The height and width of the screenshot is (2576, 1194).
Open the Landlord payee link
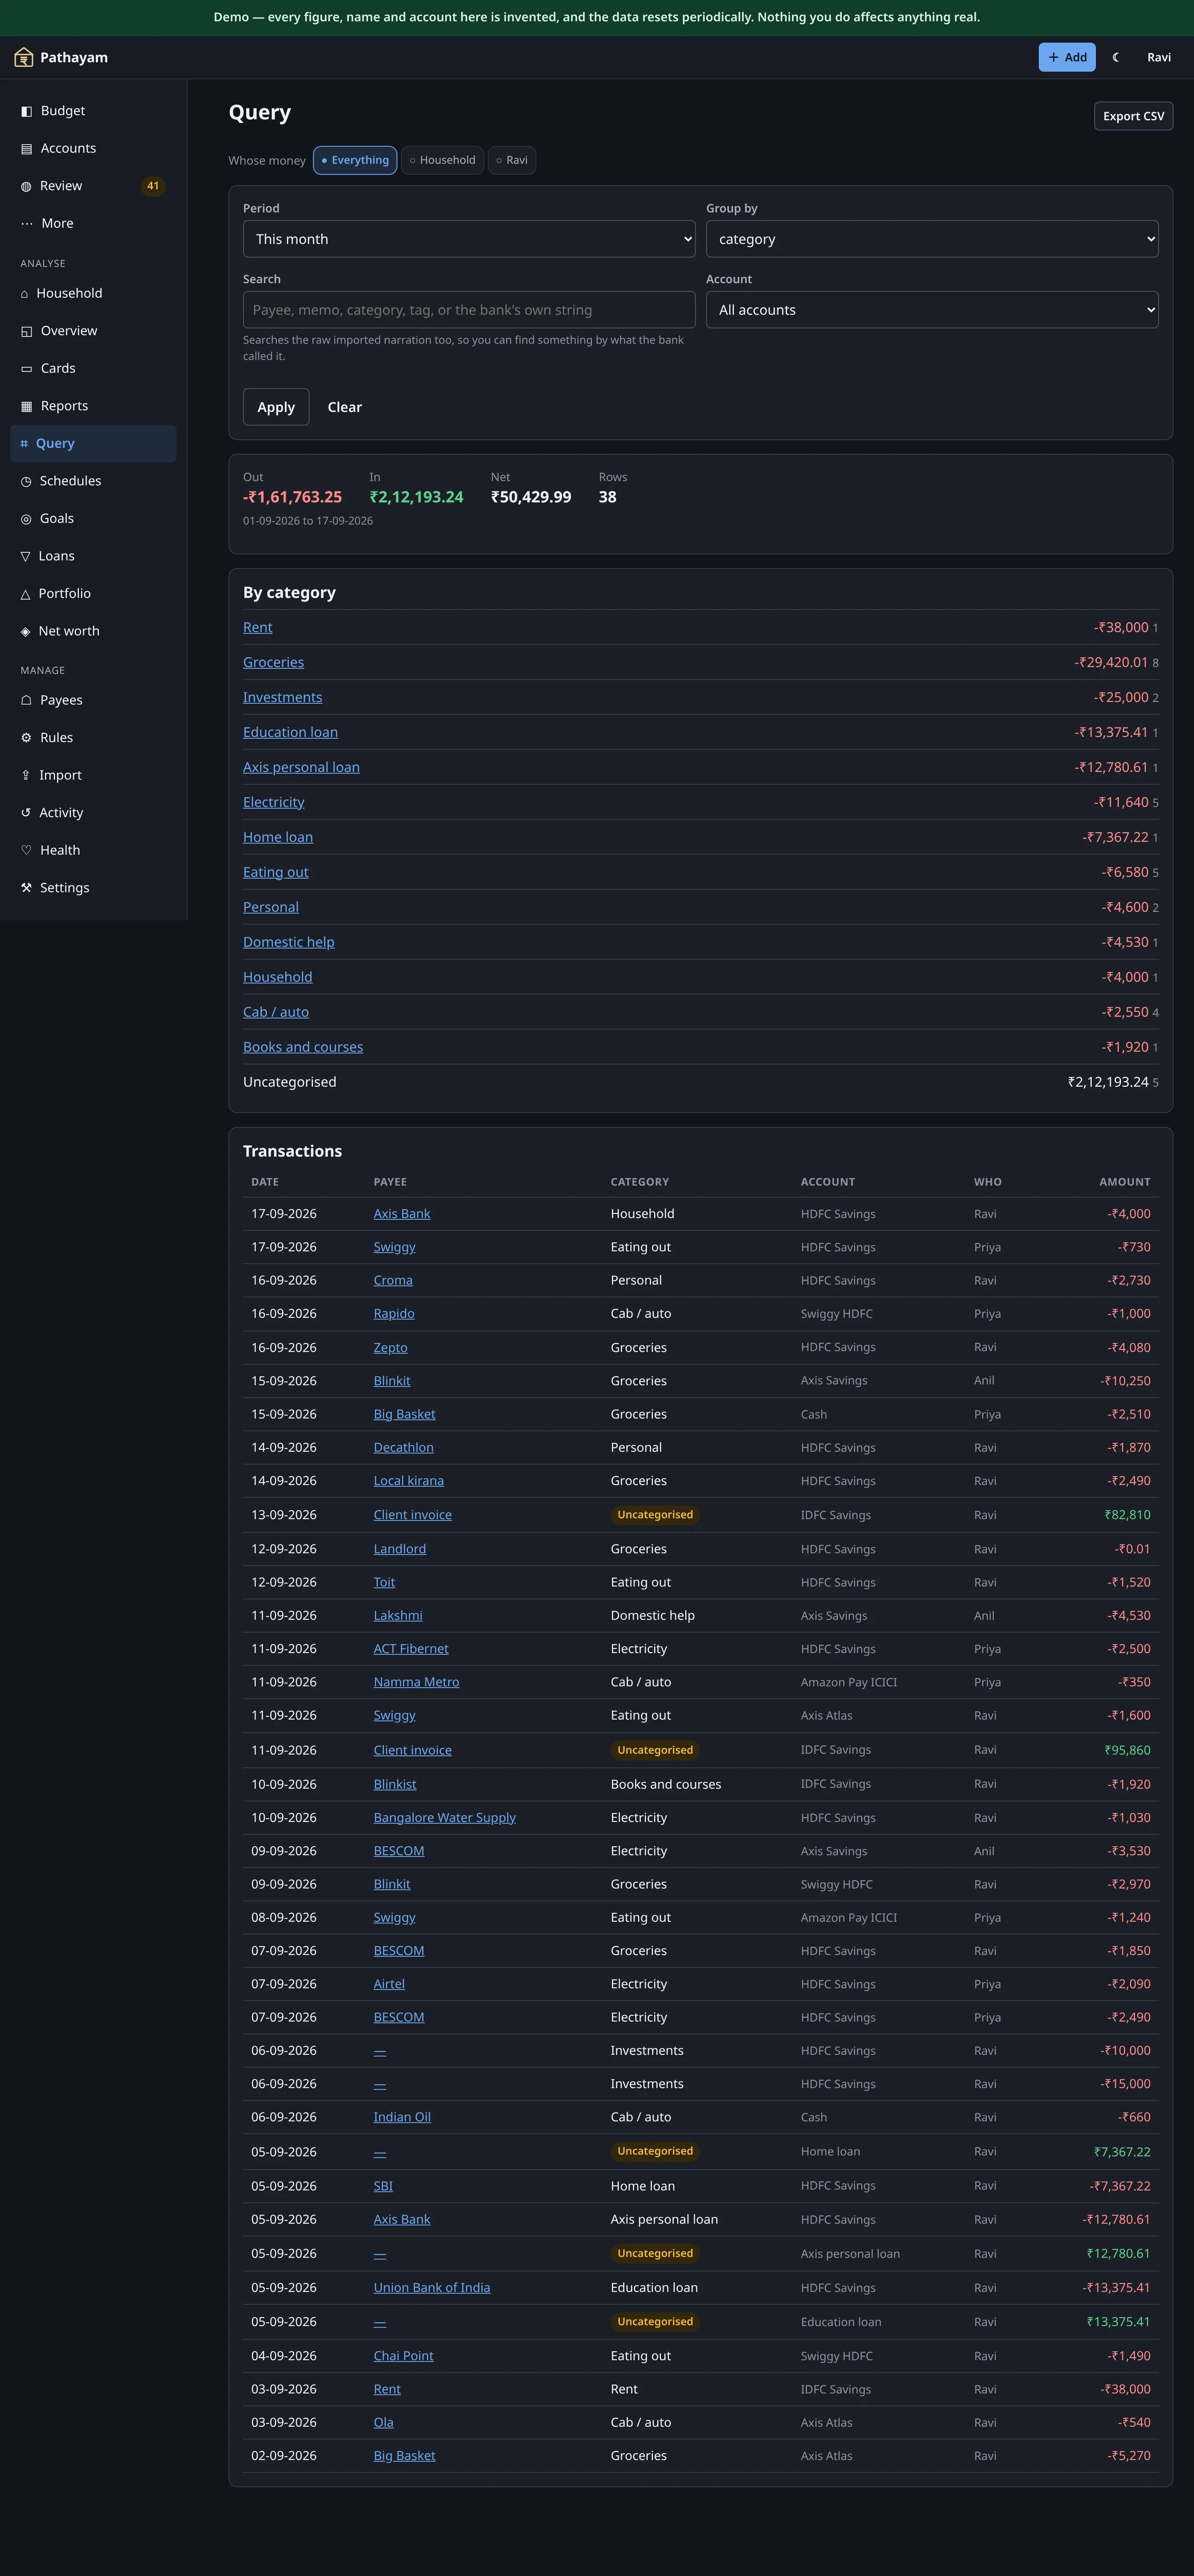click(x=399, y=1549)
